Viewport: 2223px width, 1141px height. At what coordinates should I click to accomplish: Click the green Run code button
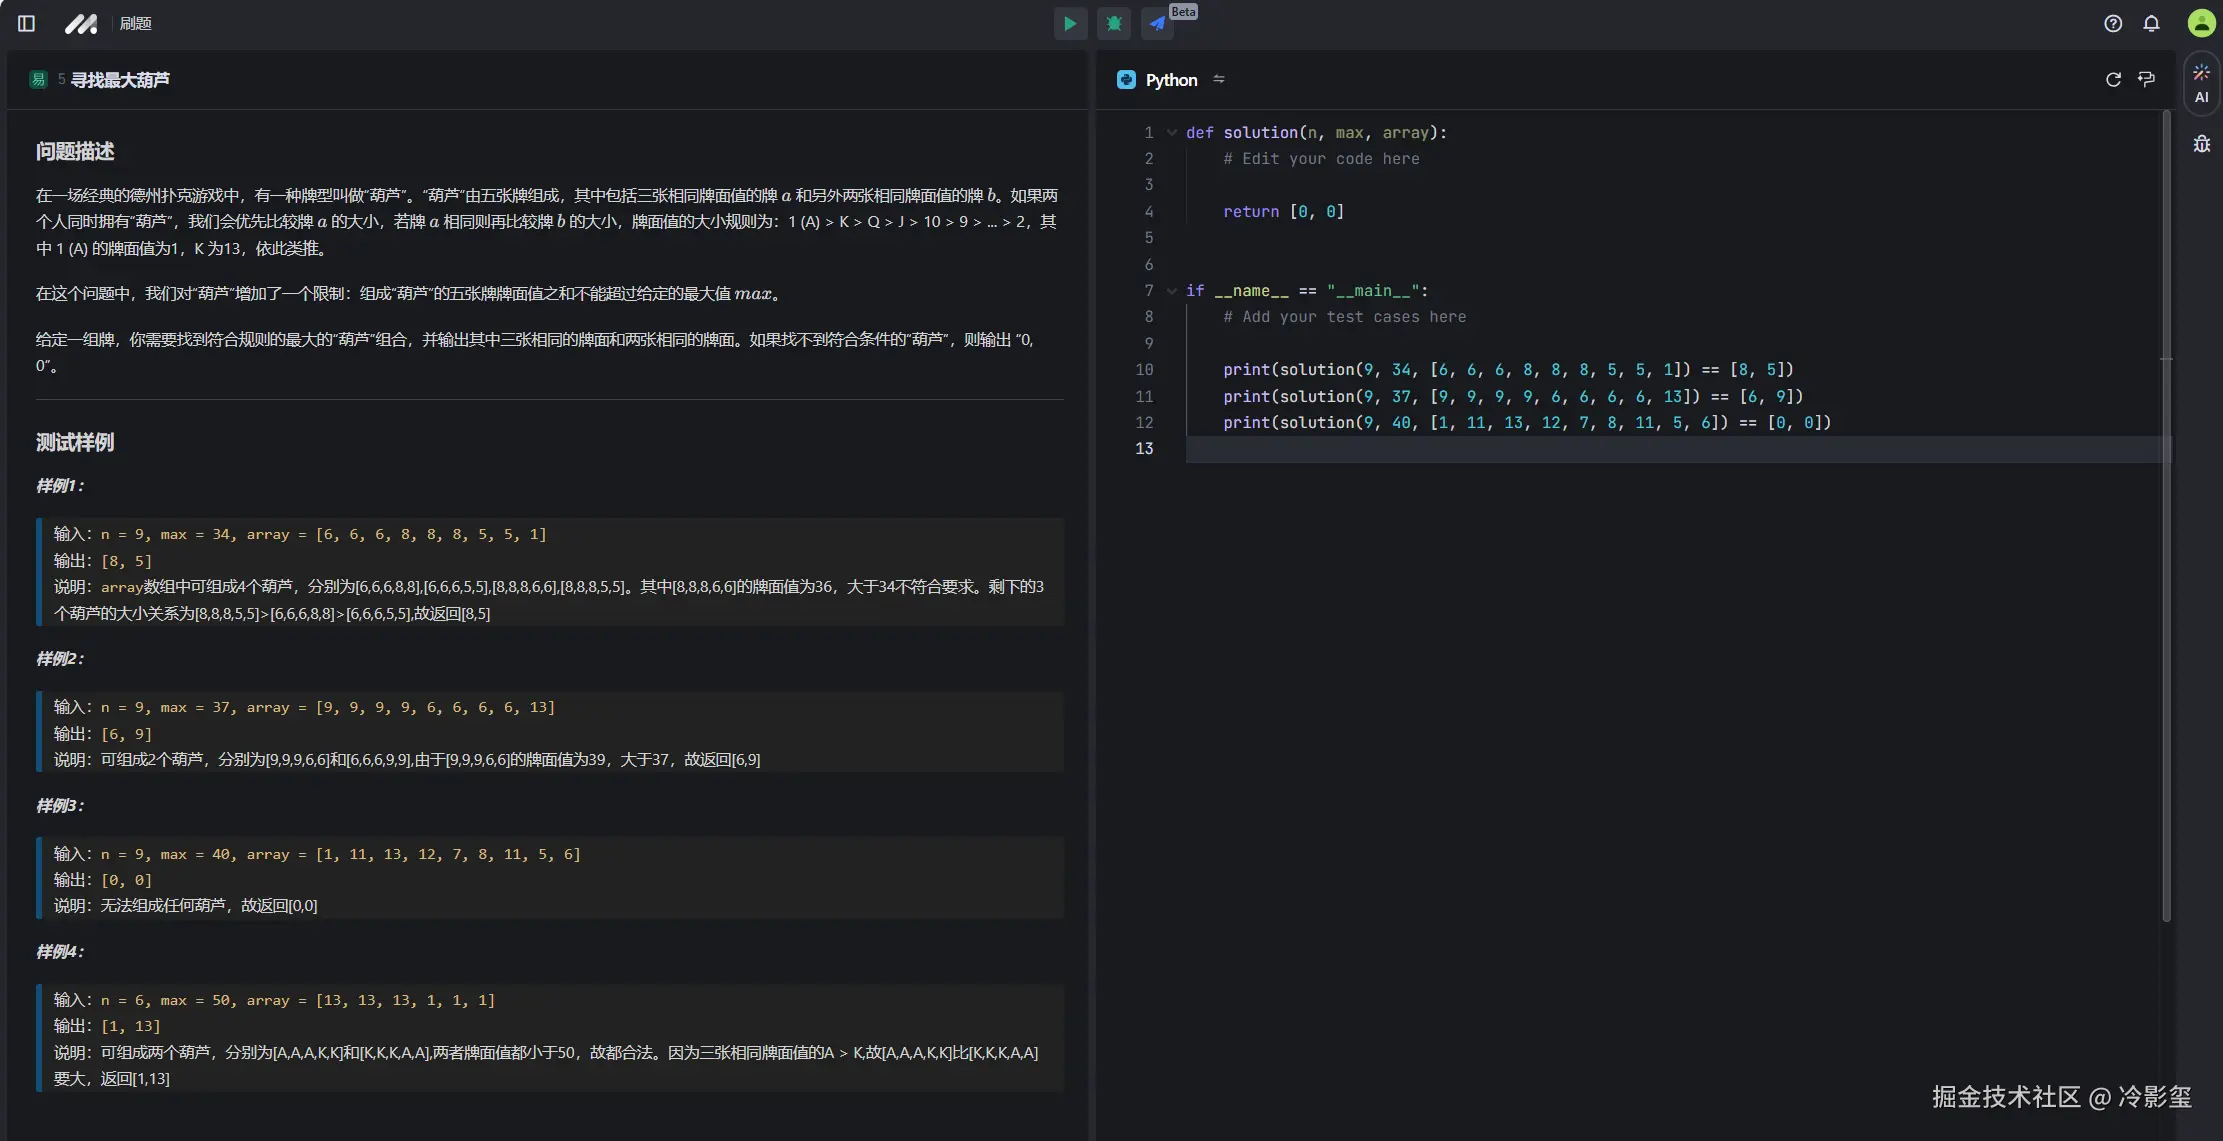click(x=1070, y=23)
